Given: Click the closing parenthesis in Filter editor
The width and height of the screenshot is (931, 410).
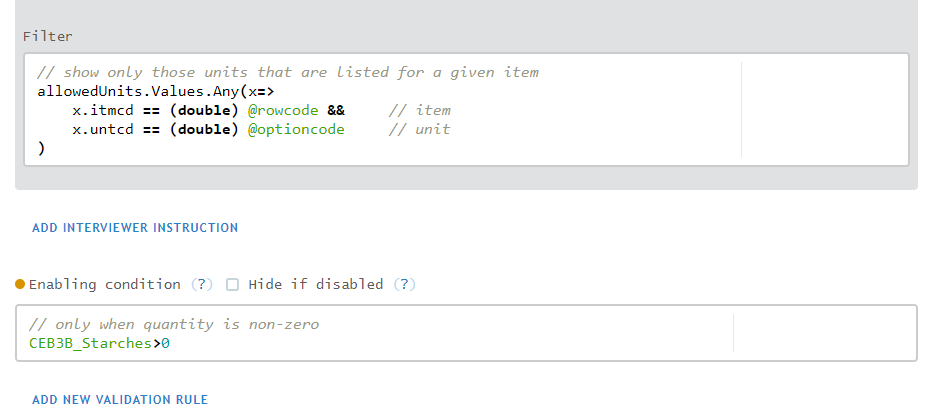Looking at the screenshot, I should 41,148.
